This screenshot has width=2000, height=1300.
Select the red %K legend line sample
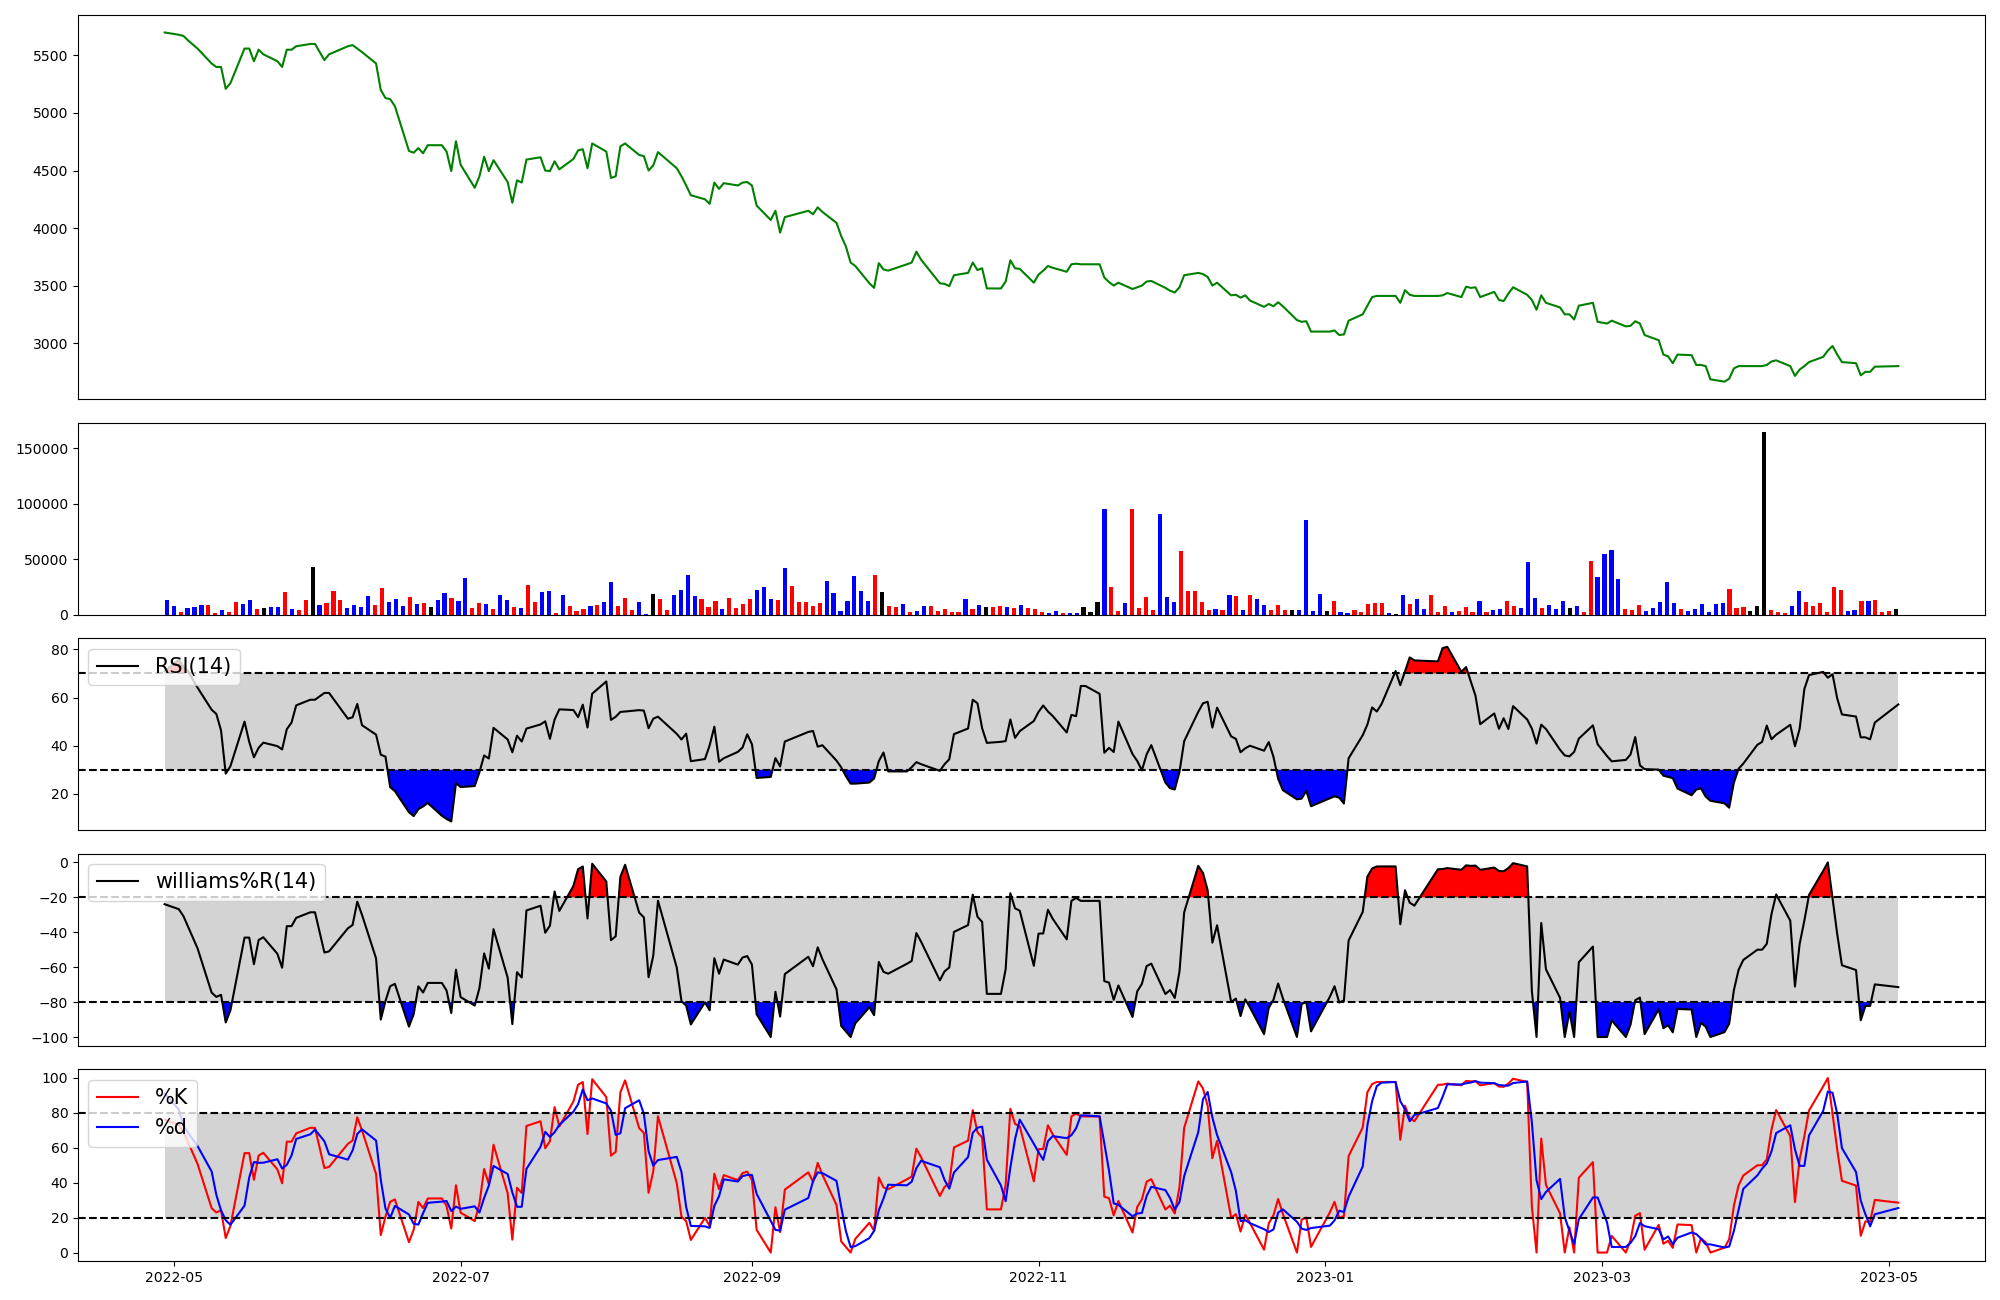(118, 1097)
